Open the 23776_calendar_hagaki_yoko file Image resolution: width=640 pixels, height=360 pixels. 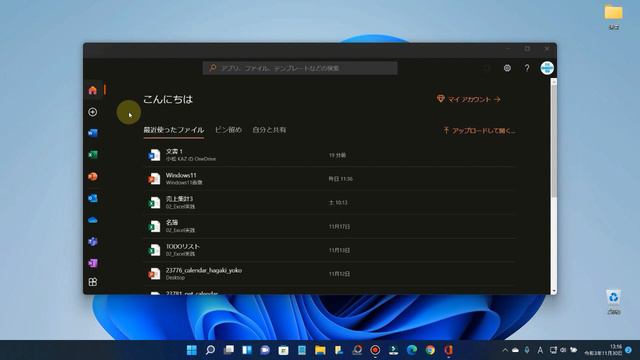pyautogui.click(x=329, y=273)
